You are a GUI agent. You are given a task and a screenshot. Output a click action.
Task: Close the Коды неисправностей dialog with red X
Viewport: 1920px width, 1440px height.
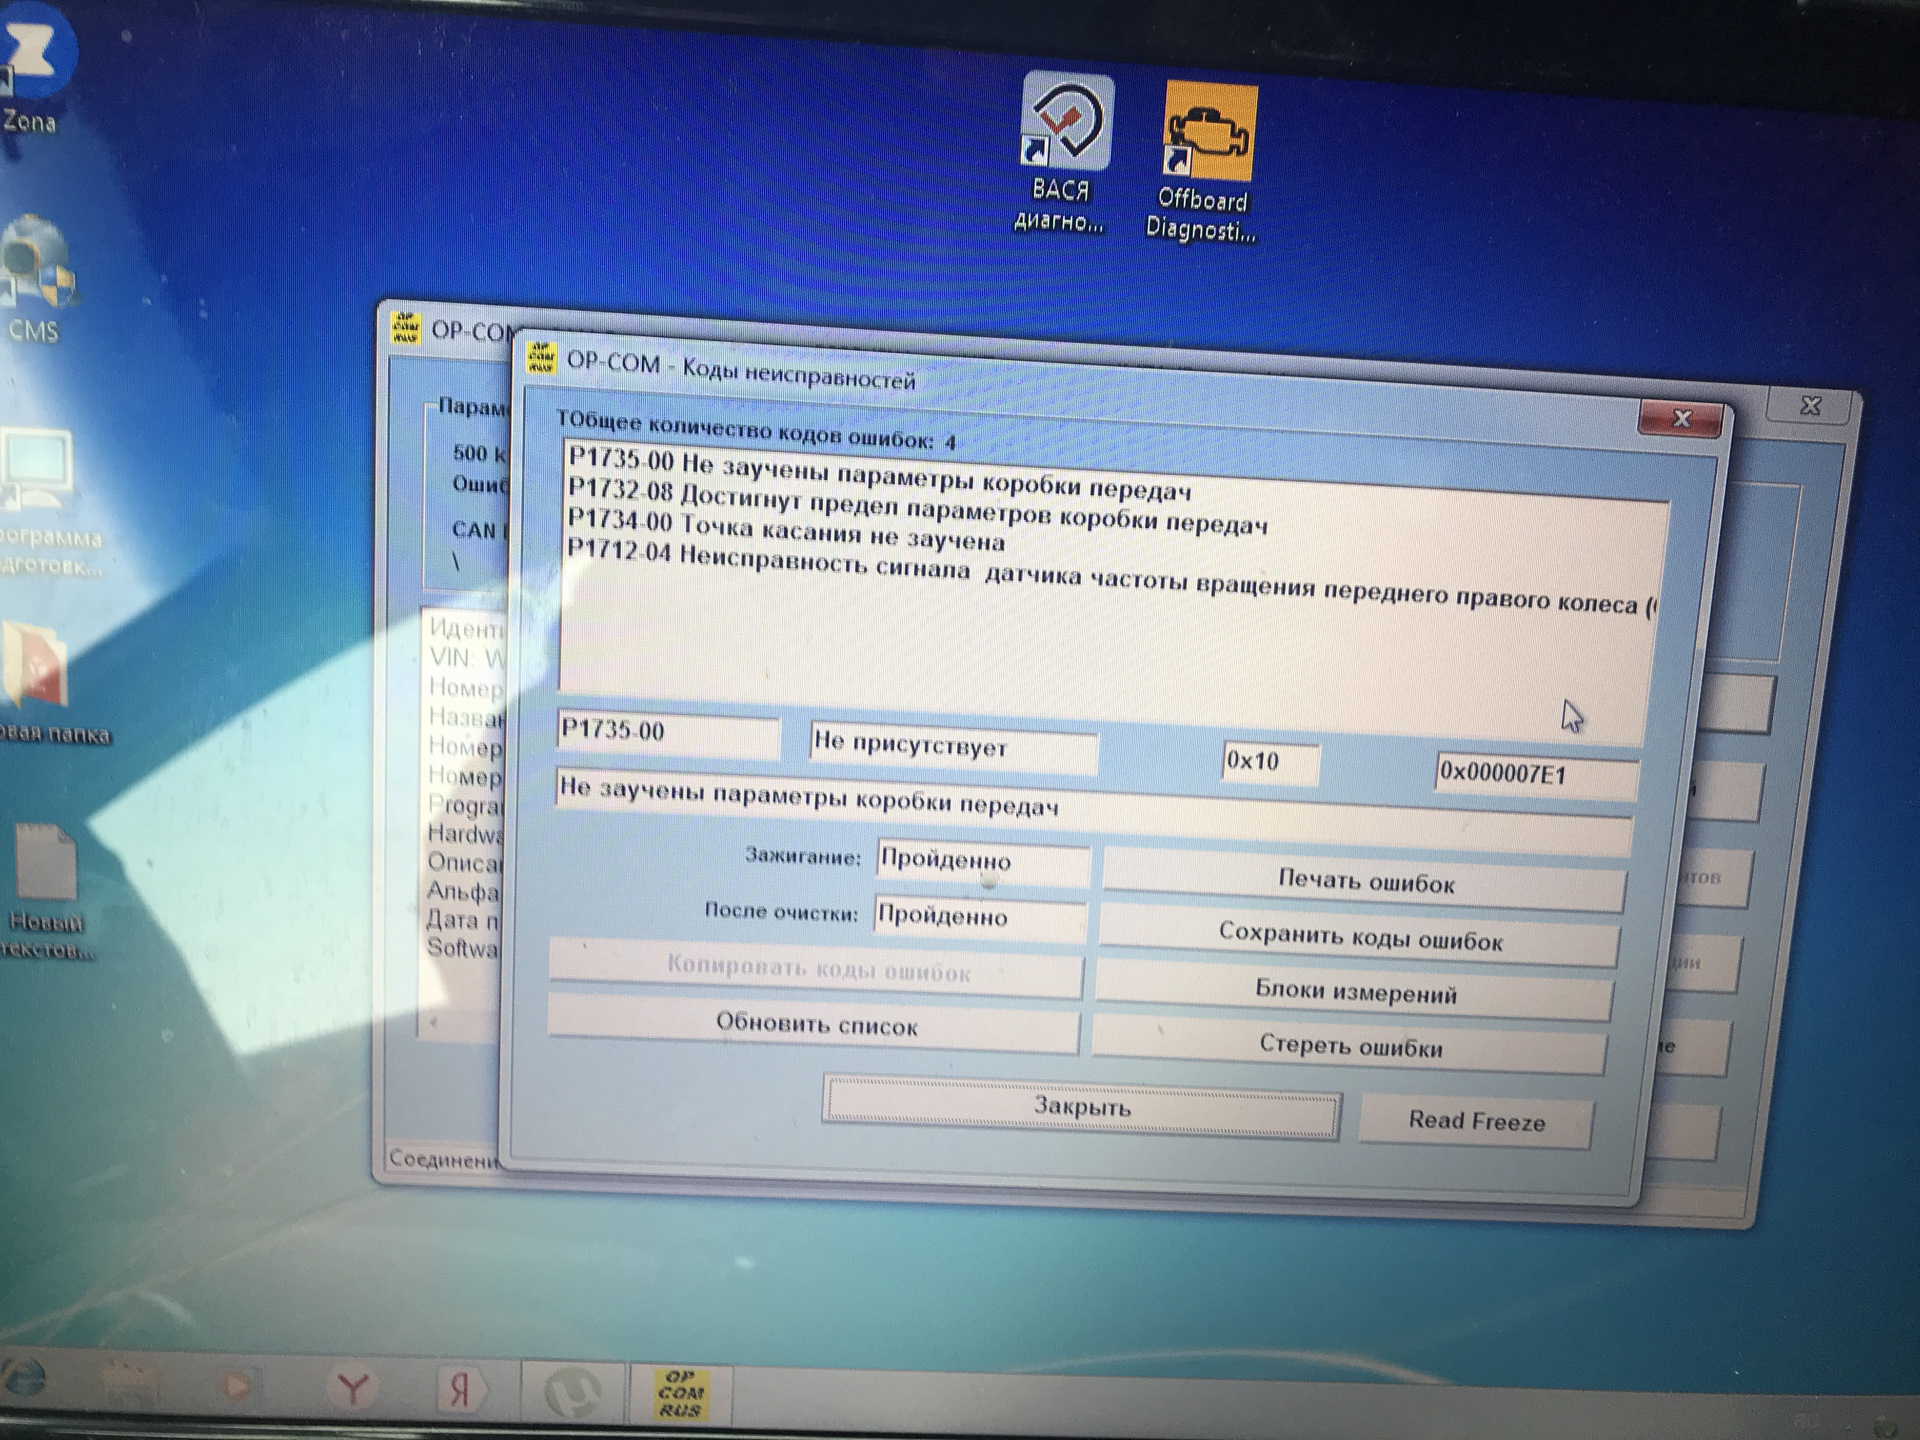1681,418
